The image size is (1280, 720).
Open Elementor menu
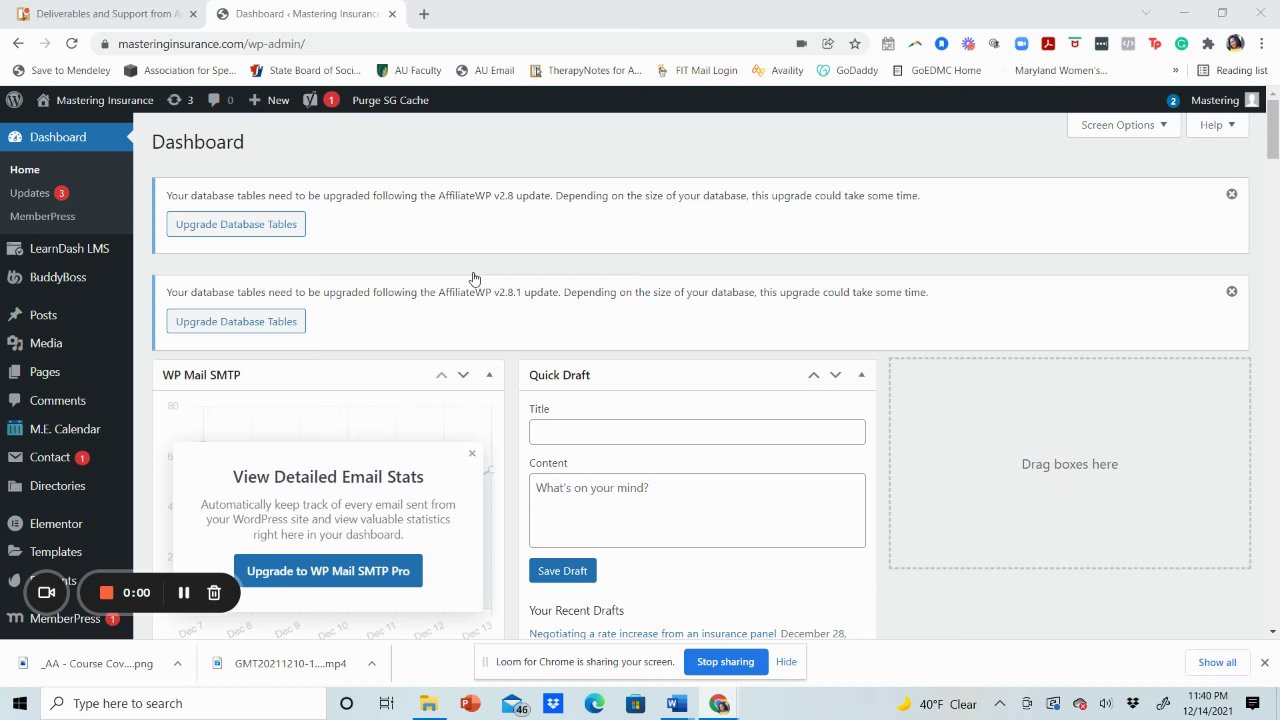pyautogui.click(x=66, y=523)
